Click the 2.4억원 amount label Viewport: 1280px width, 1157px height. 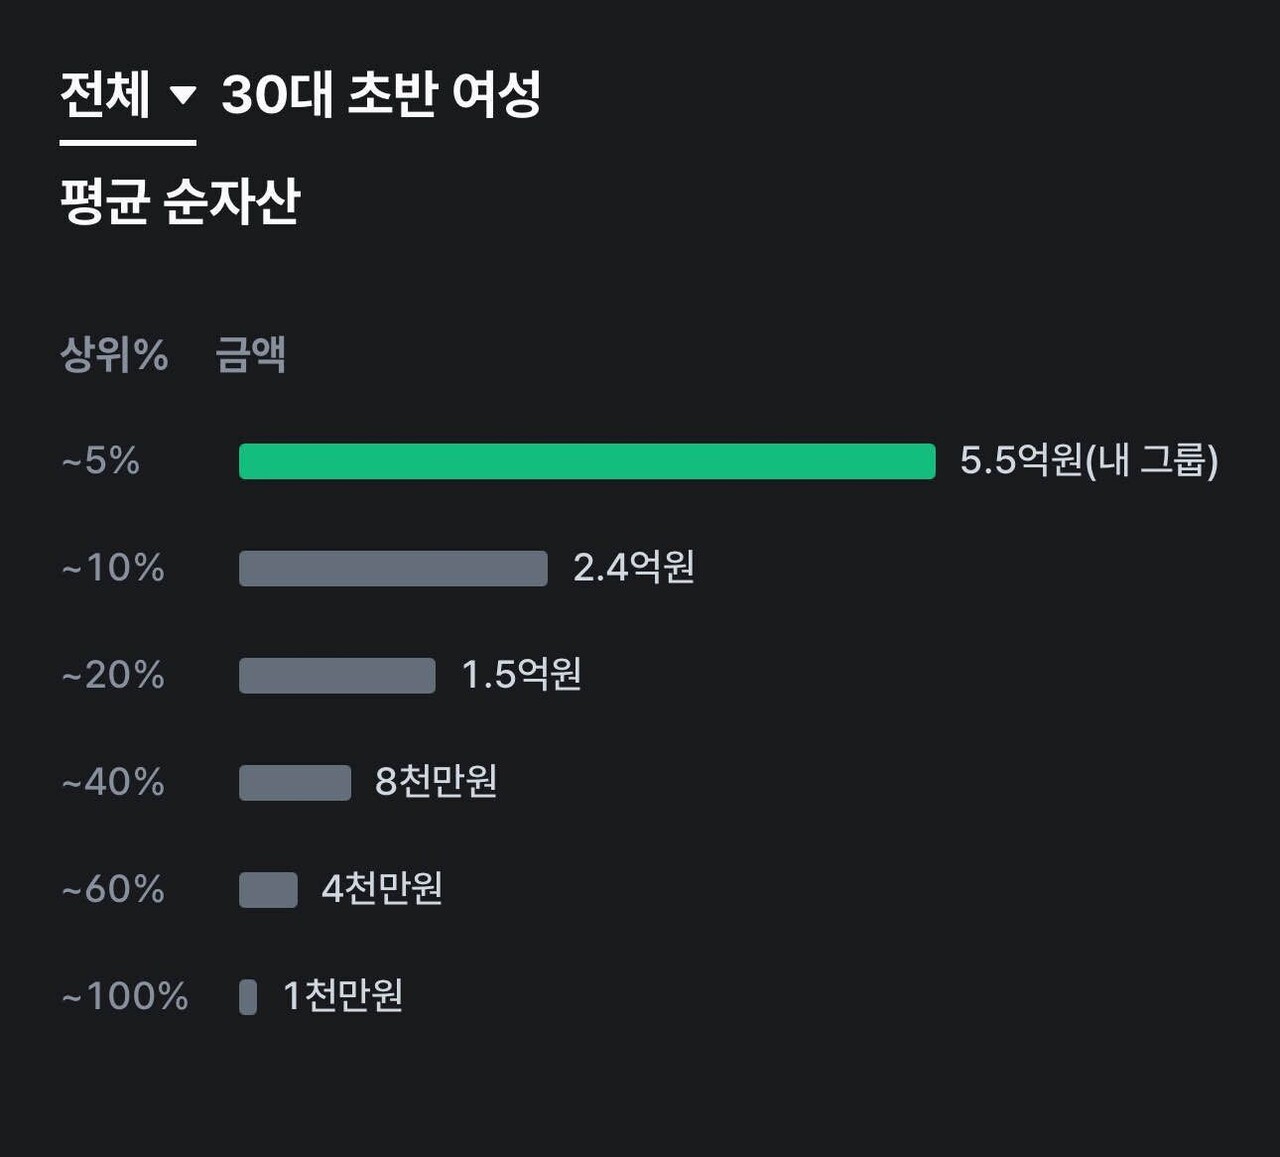click(x=637, y=567)
